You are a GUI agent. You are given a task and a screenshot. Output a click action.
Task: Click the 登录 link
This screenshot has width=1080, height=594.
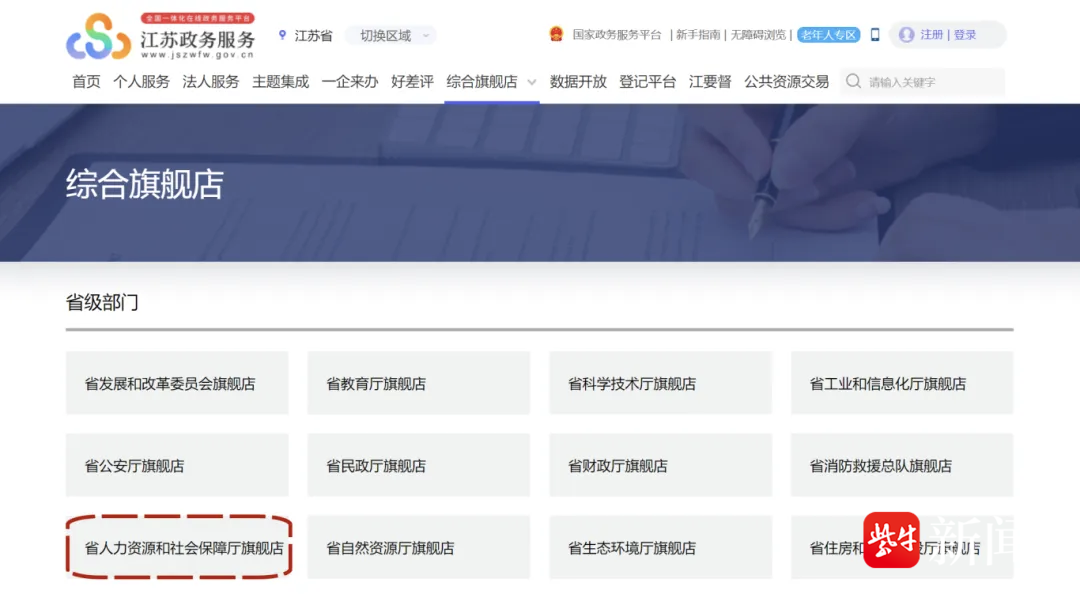pos(965,35)
